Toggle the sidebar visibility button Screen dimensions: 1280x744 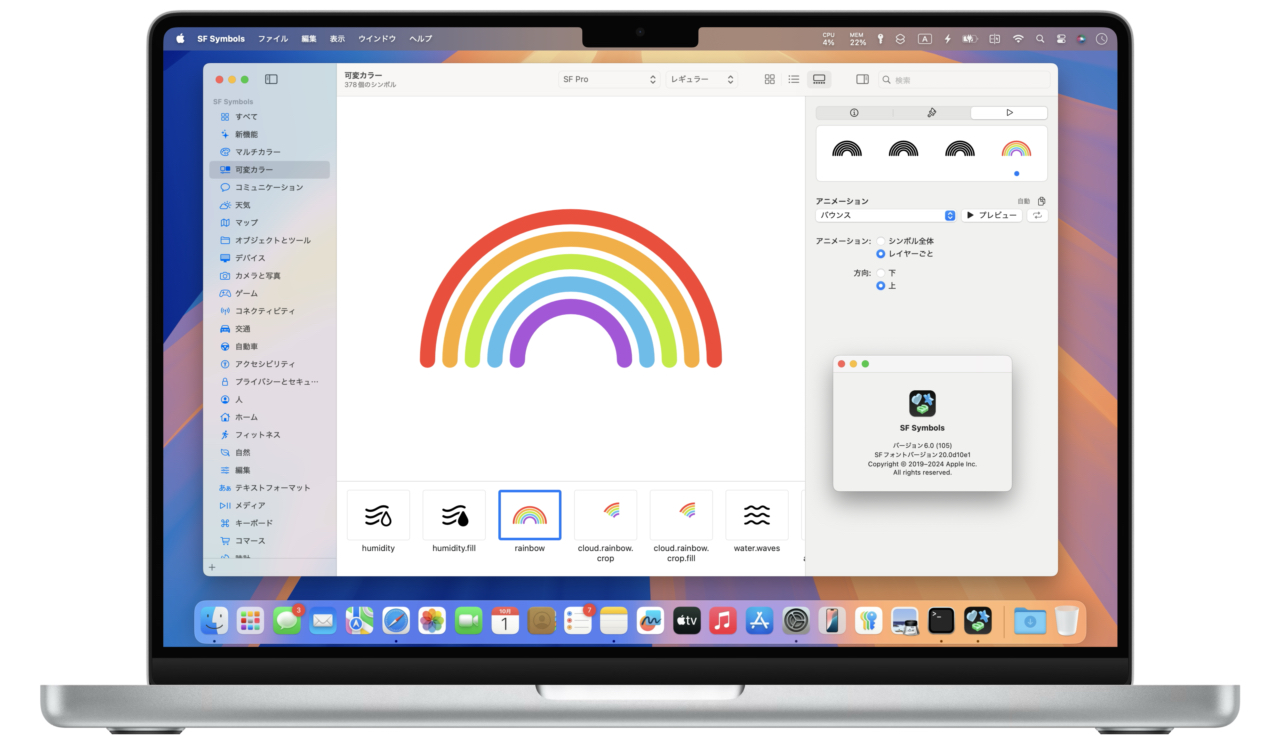coord(271,79)
